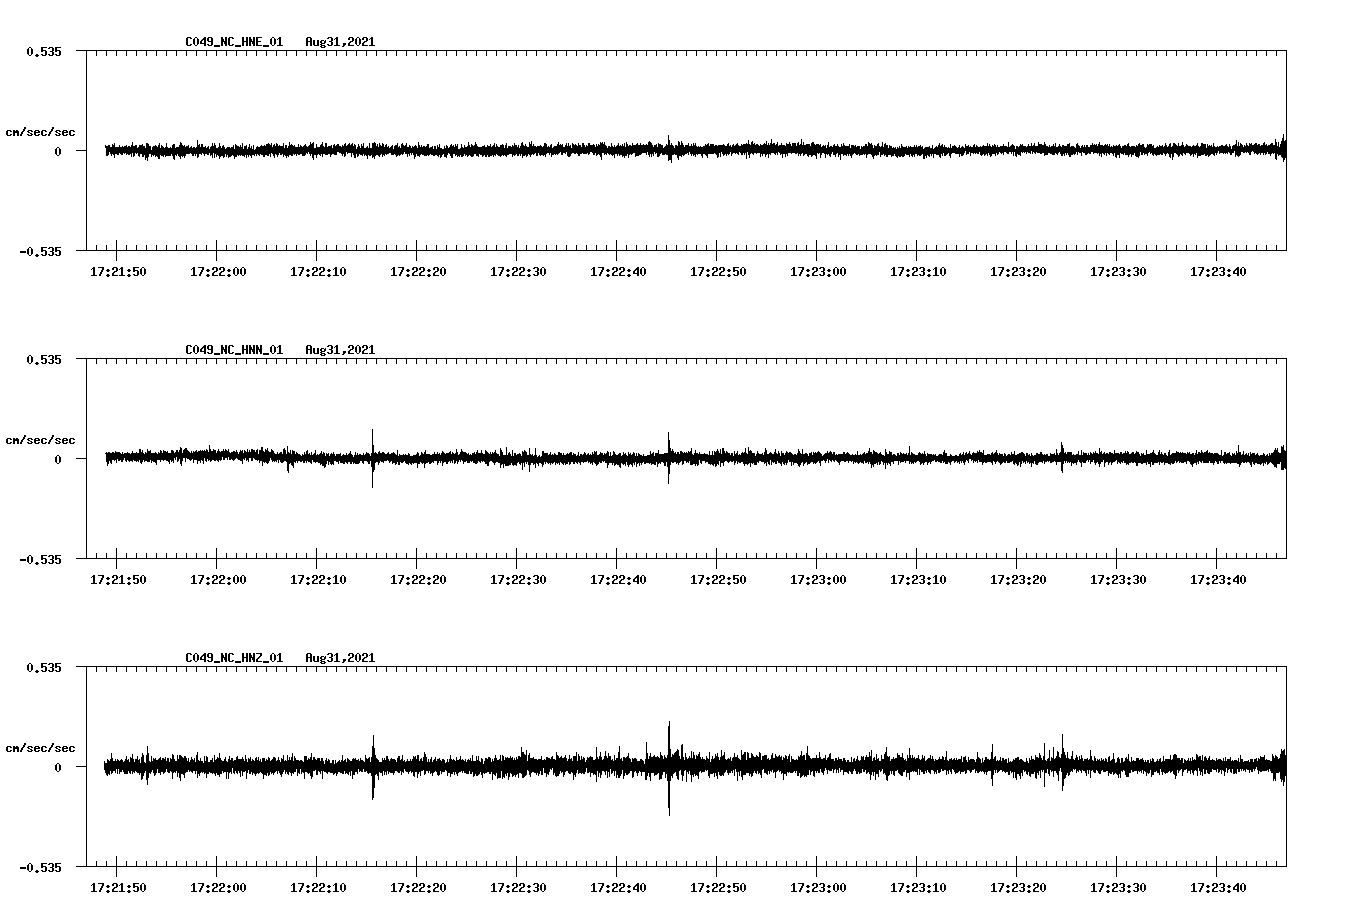Click 17:23:40 time label under HNN plot
Viewport: 1358px width, 924px height.
[1218, 579]
